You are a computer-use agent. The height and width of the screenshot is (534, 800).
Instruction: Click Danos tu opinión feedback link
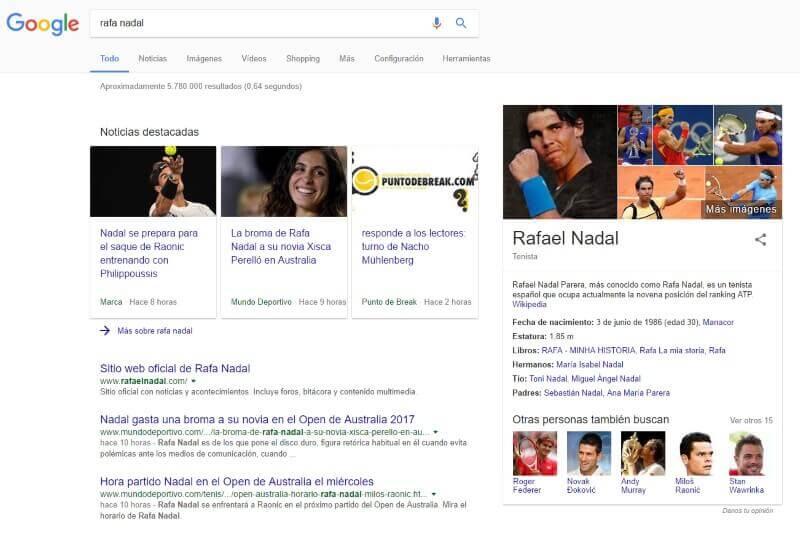[x=747, y=511]
